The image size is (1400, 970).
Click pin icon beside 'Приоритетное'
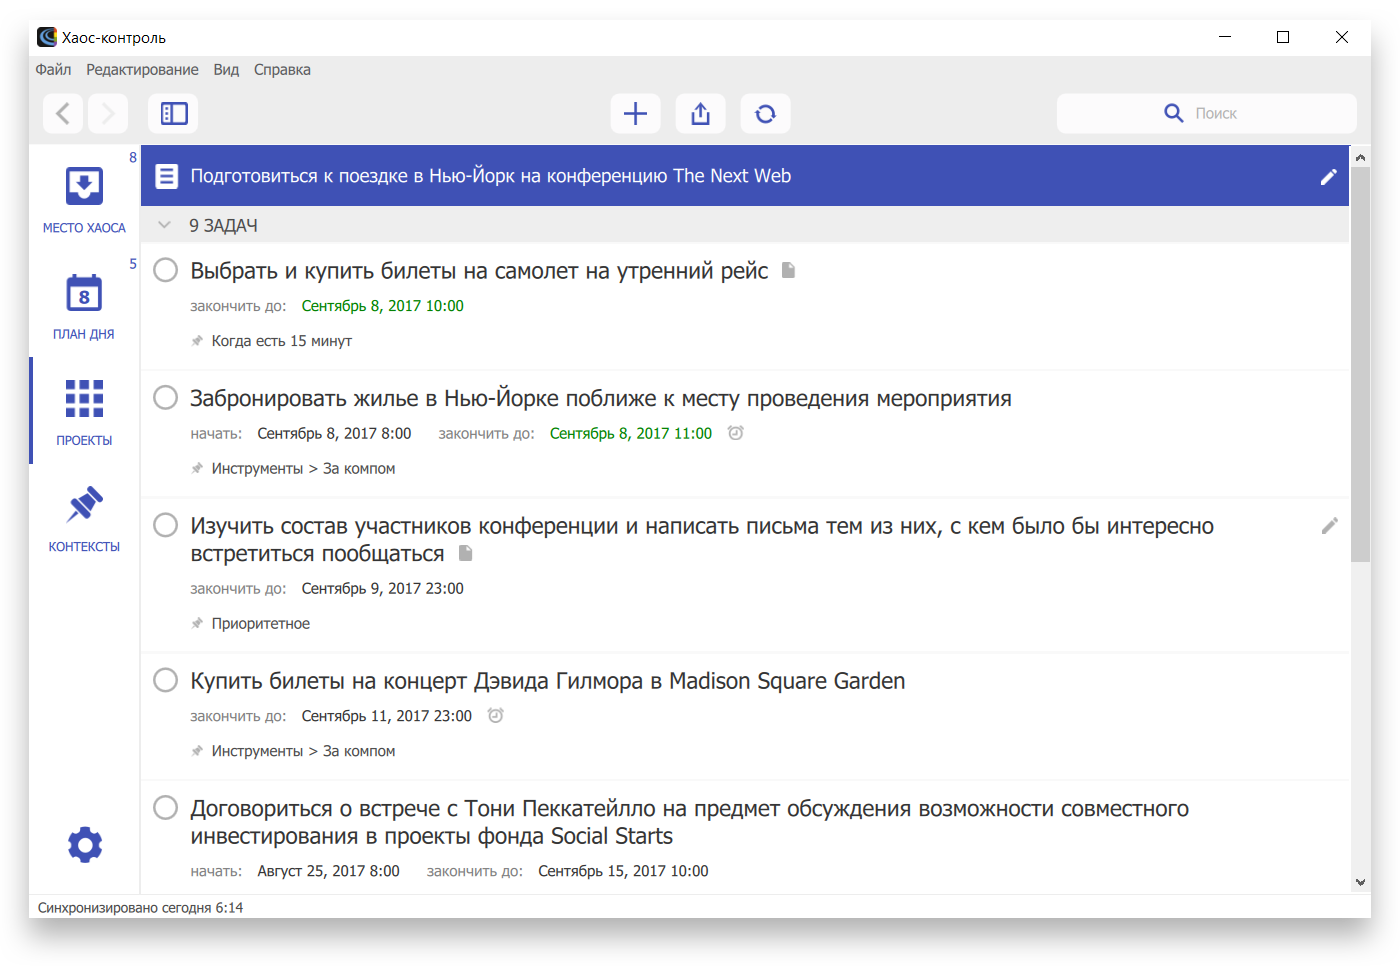(x=197, y=624)
